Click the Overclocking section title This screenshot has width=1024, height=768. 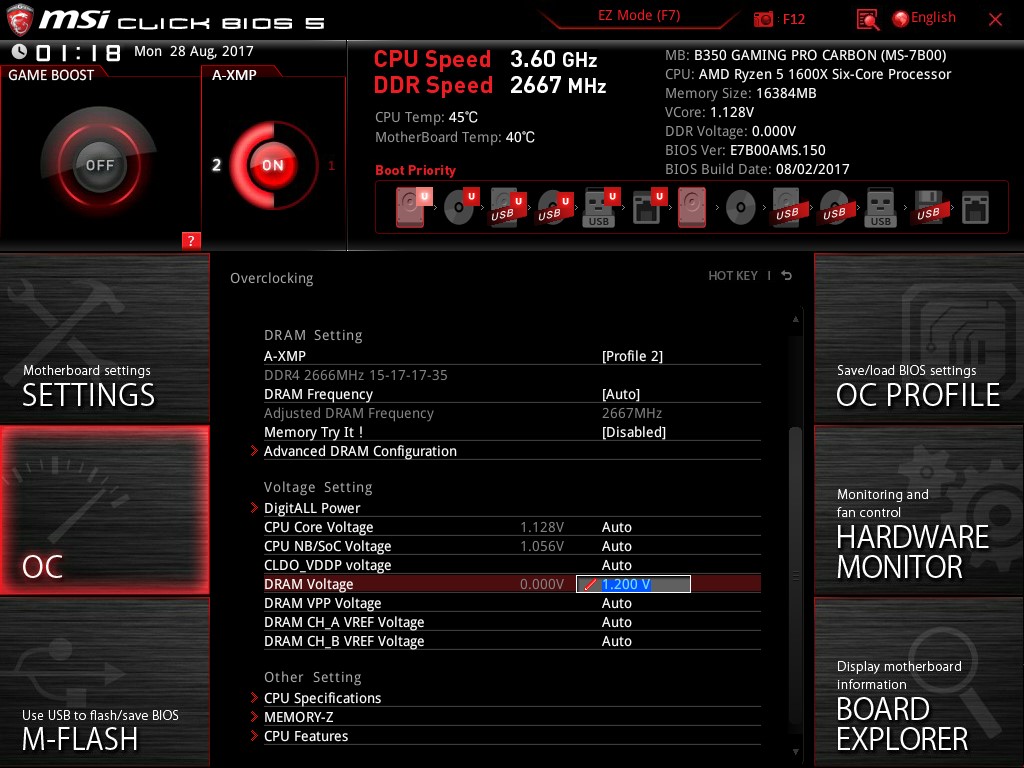272,278
